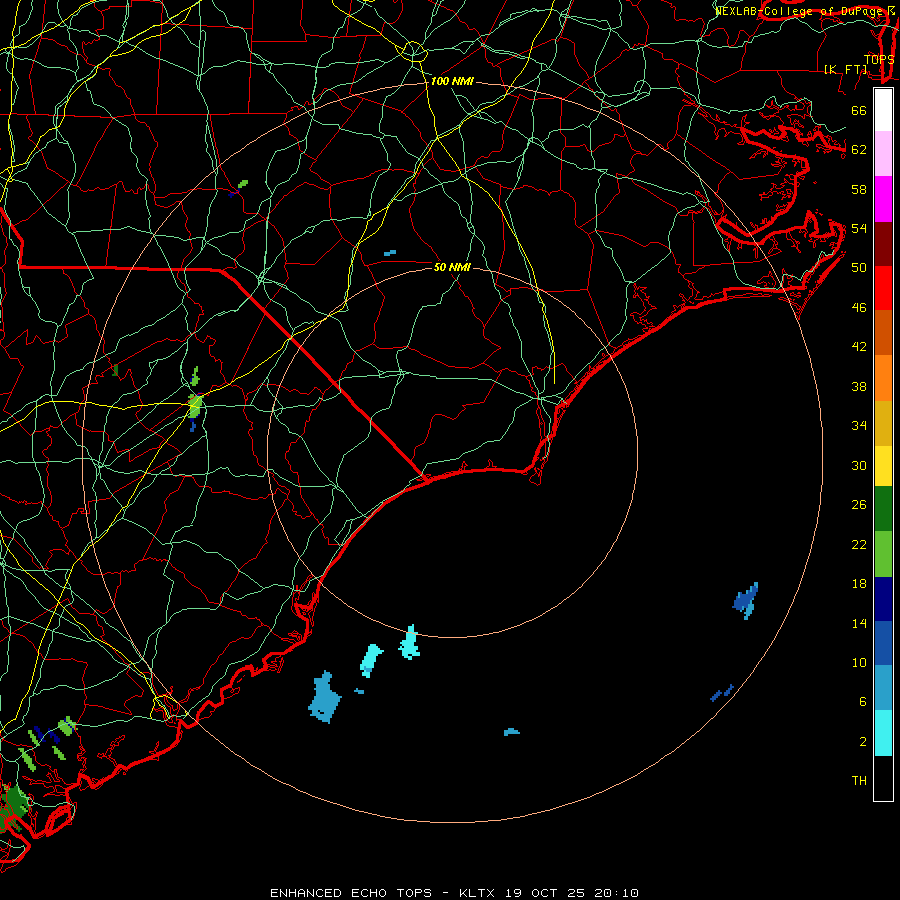Click the TOPS legend heading
This screenshot has width=900, height=900.
879,59
